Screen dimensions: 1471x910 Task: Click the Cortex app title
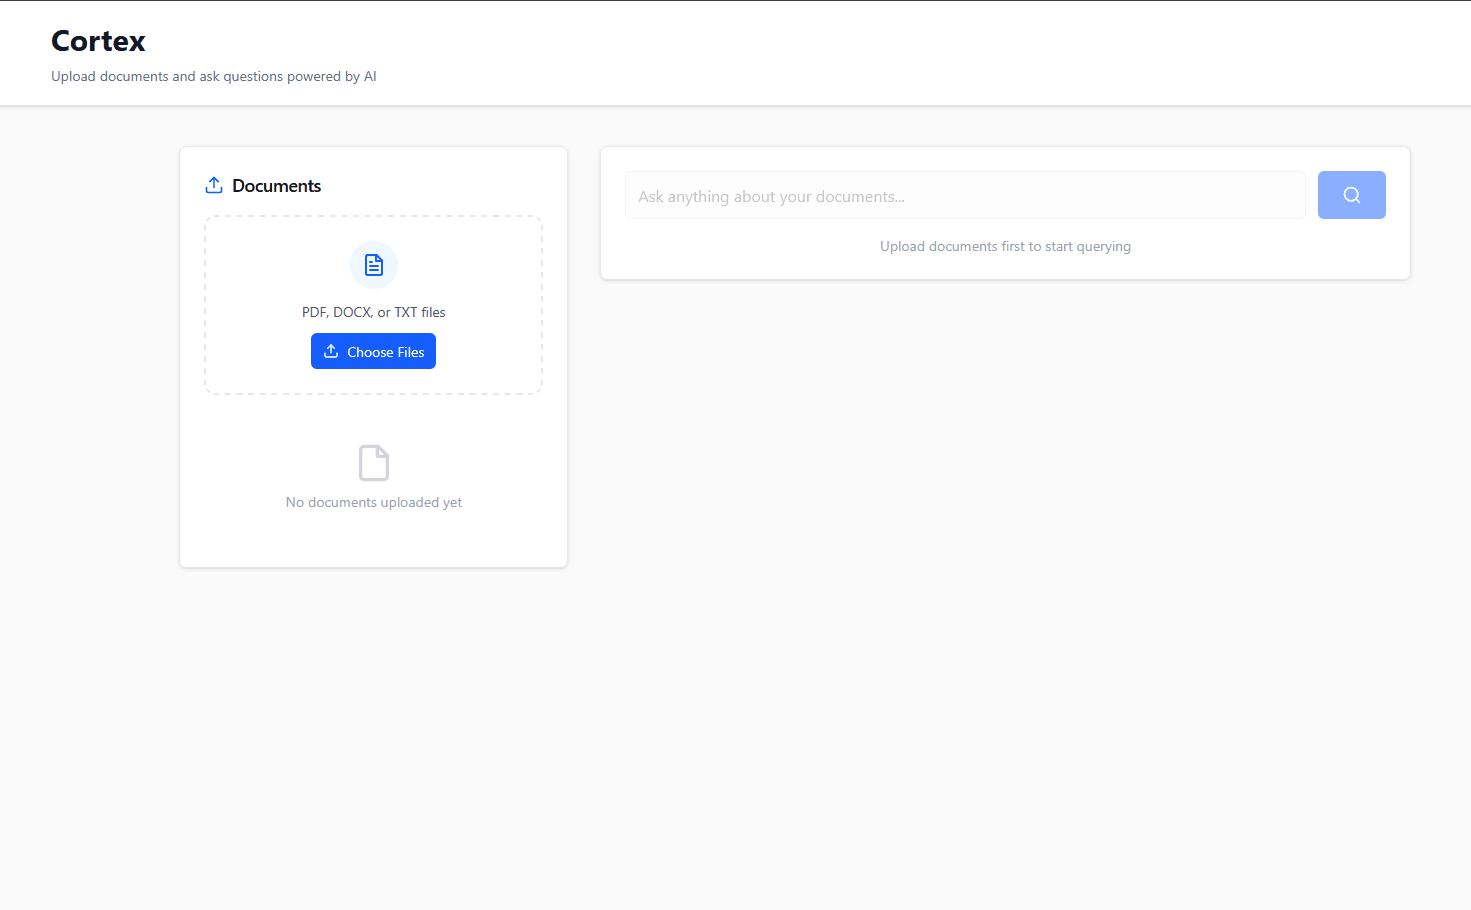point(97,41)
